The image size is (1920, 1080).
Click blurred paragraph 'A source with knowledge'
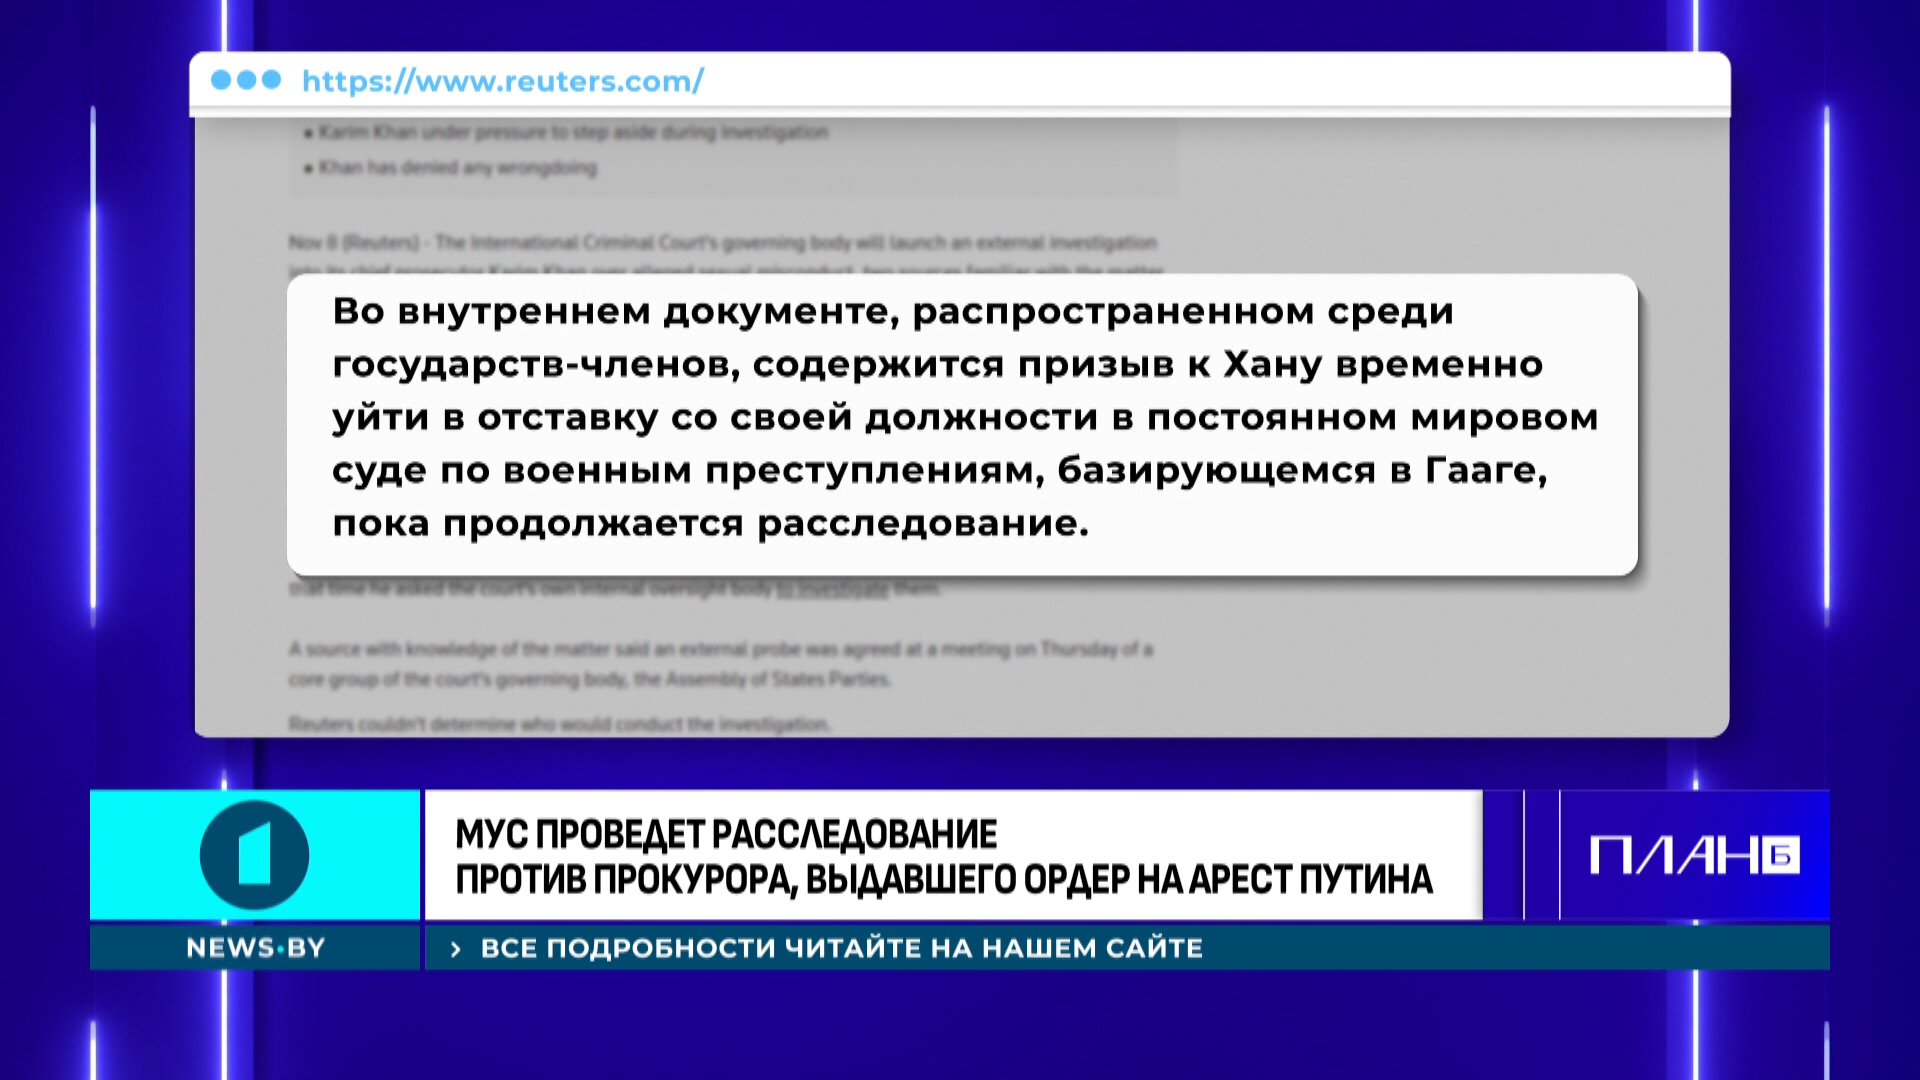721,664
